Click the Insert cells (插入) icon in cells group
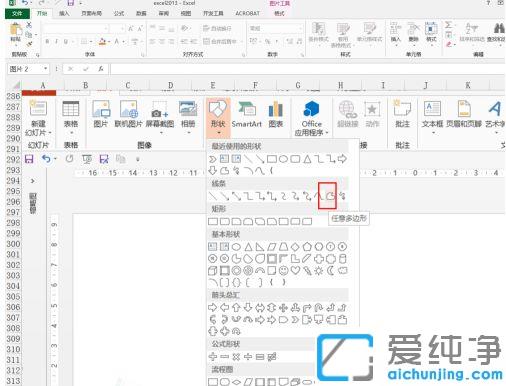 pyautogui.click(x=395, y=29)
